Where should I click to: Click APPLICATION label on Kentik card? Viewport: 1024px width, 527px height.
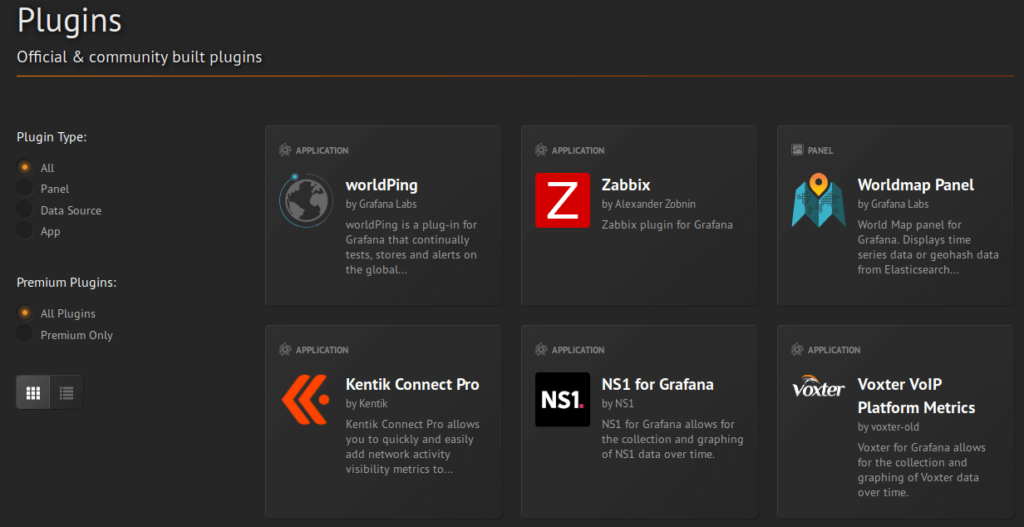point(322,350)
